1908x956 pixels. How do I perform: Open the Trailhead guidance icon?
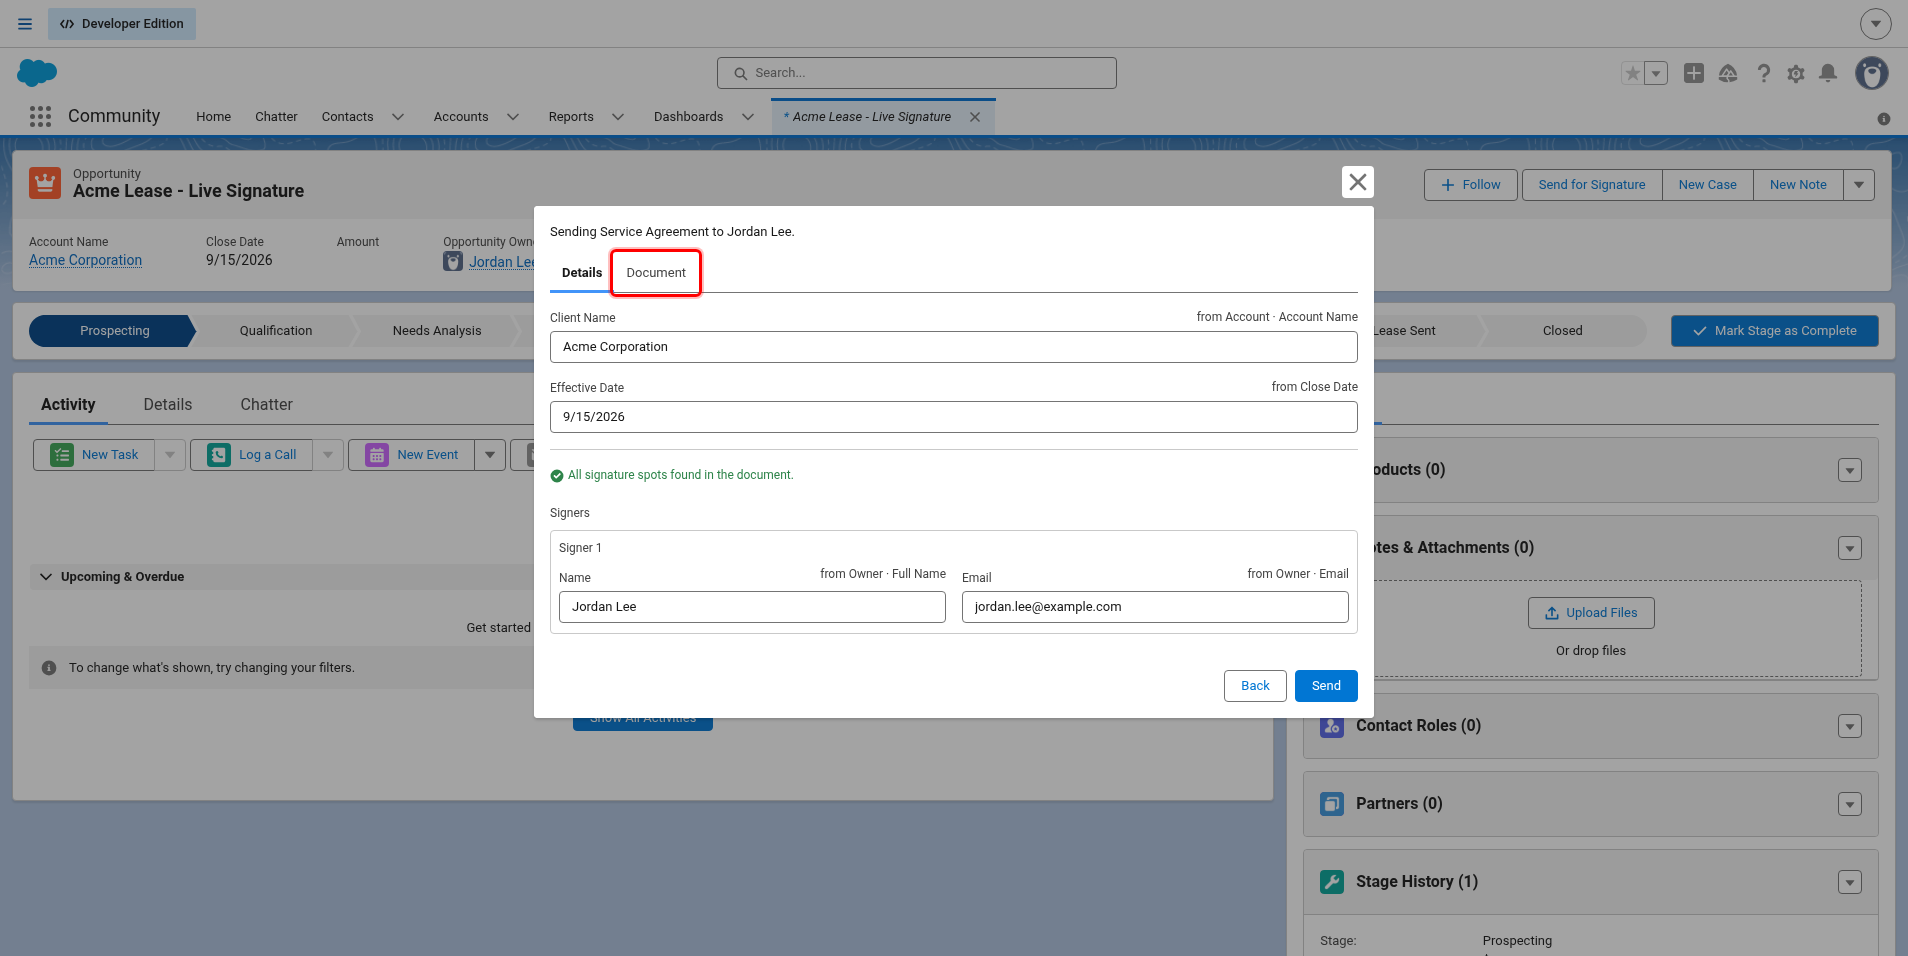(1728, 73)
